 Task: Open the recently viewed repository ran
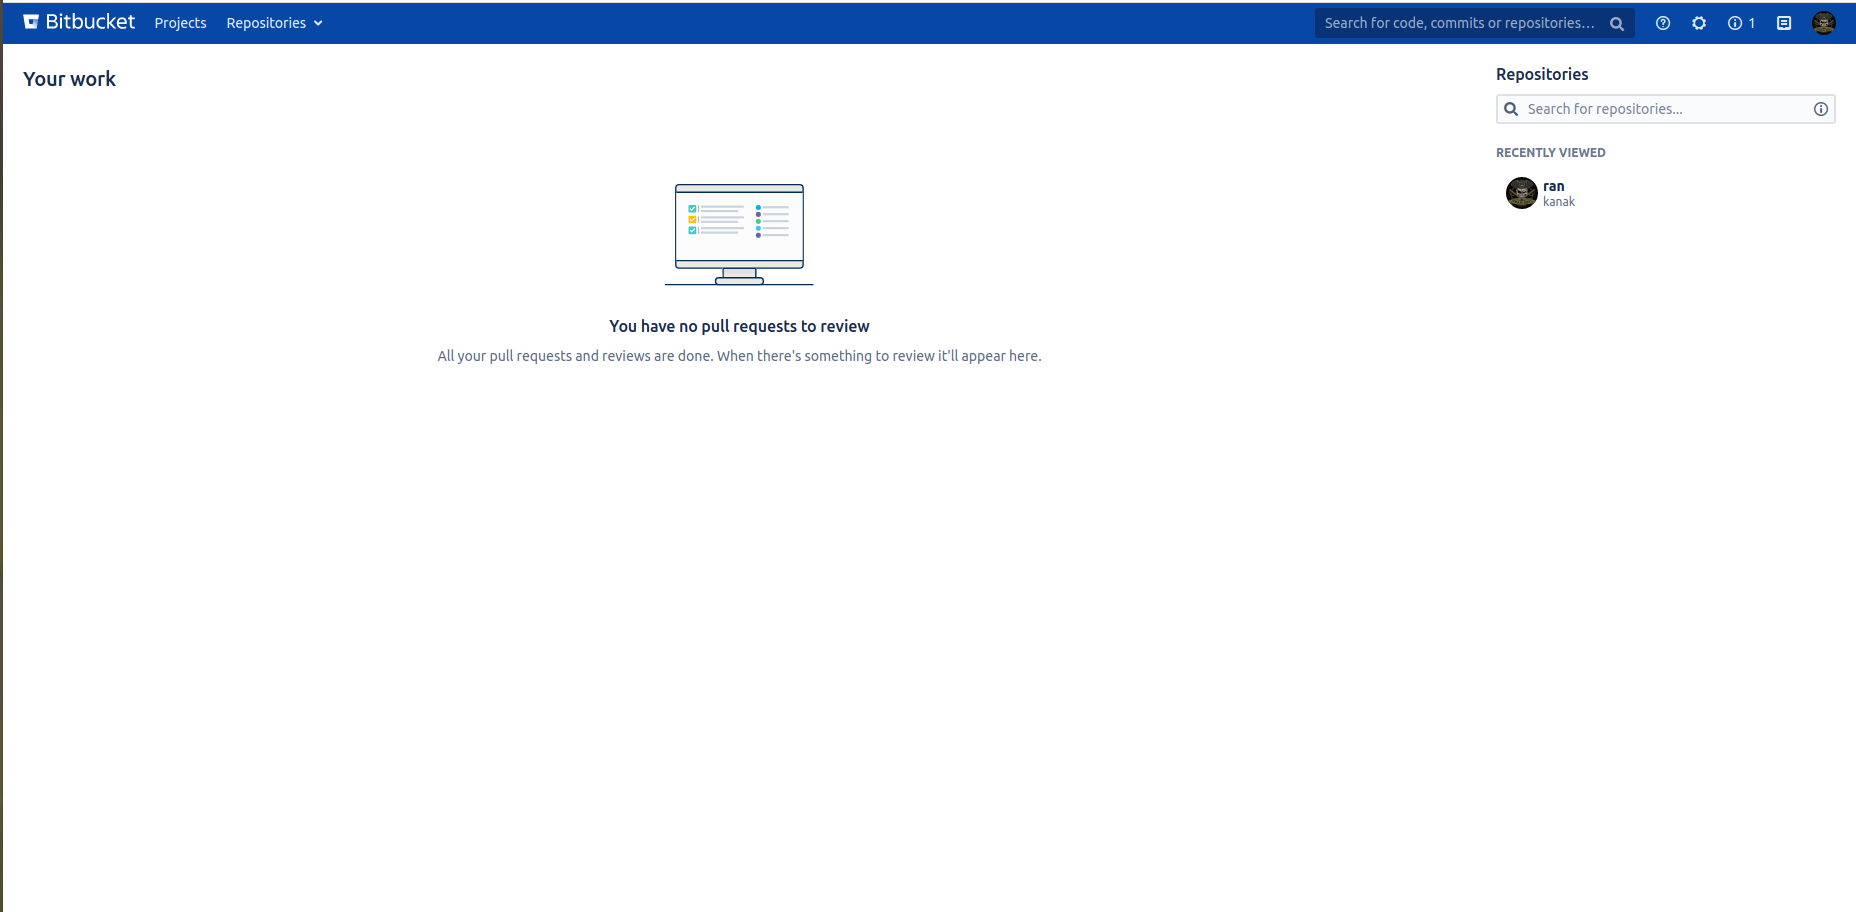1553,186
